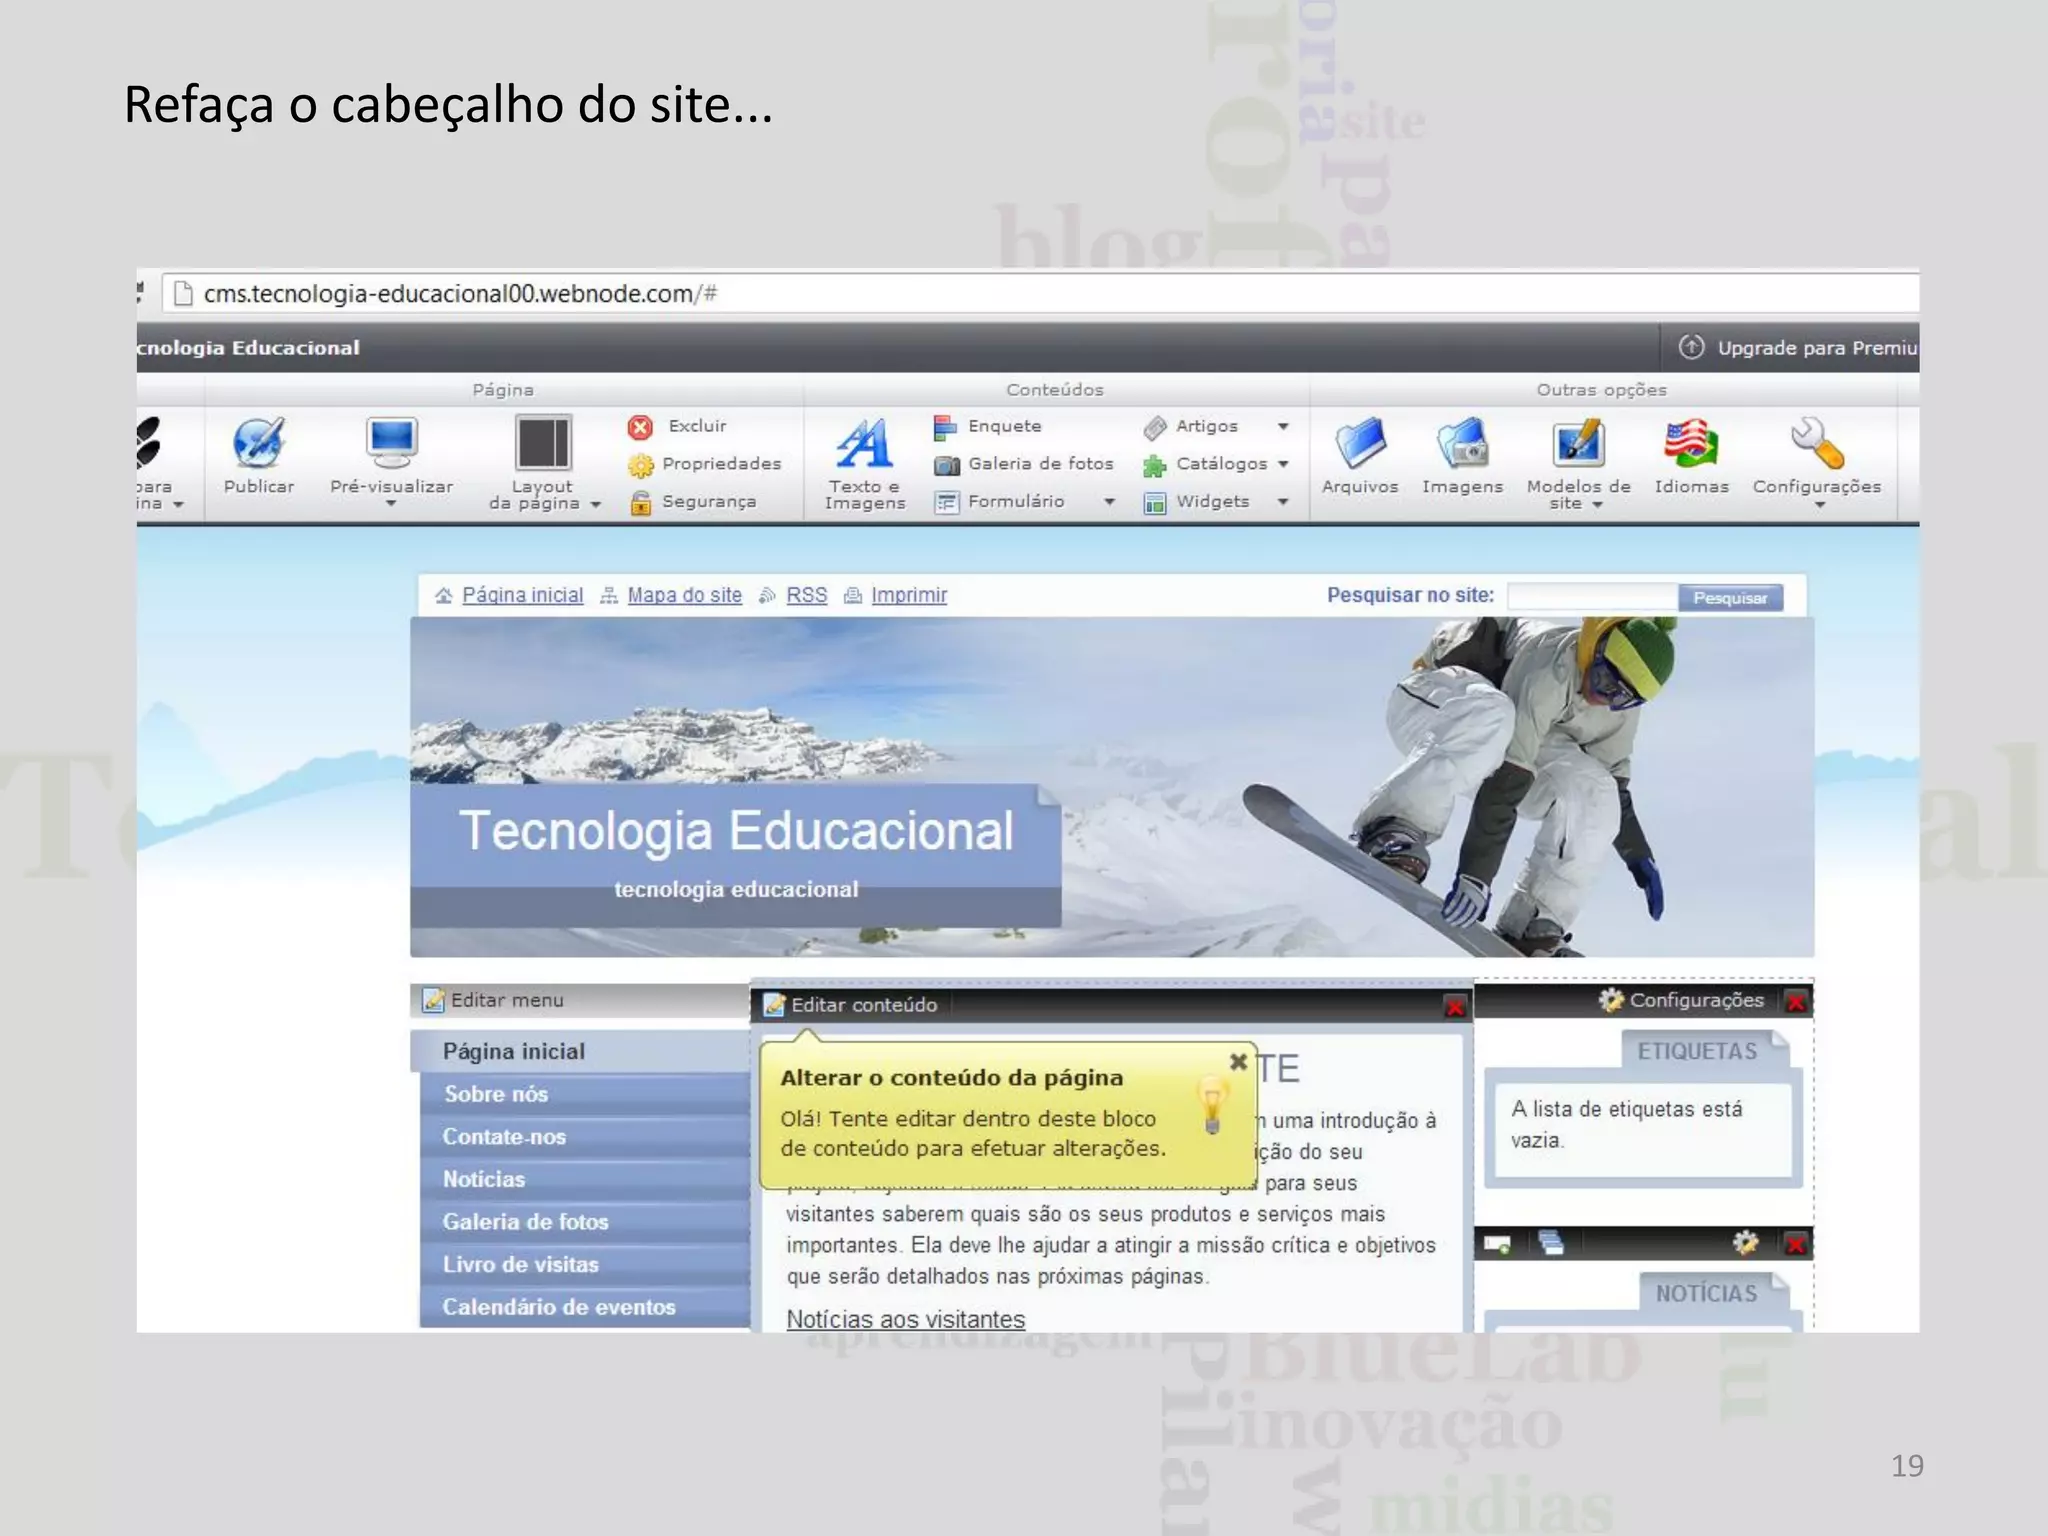This screenshot has height=1536, width=2048.
Task: Expand the Widgets dropdown arrow
Action: point(1283,502)
